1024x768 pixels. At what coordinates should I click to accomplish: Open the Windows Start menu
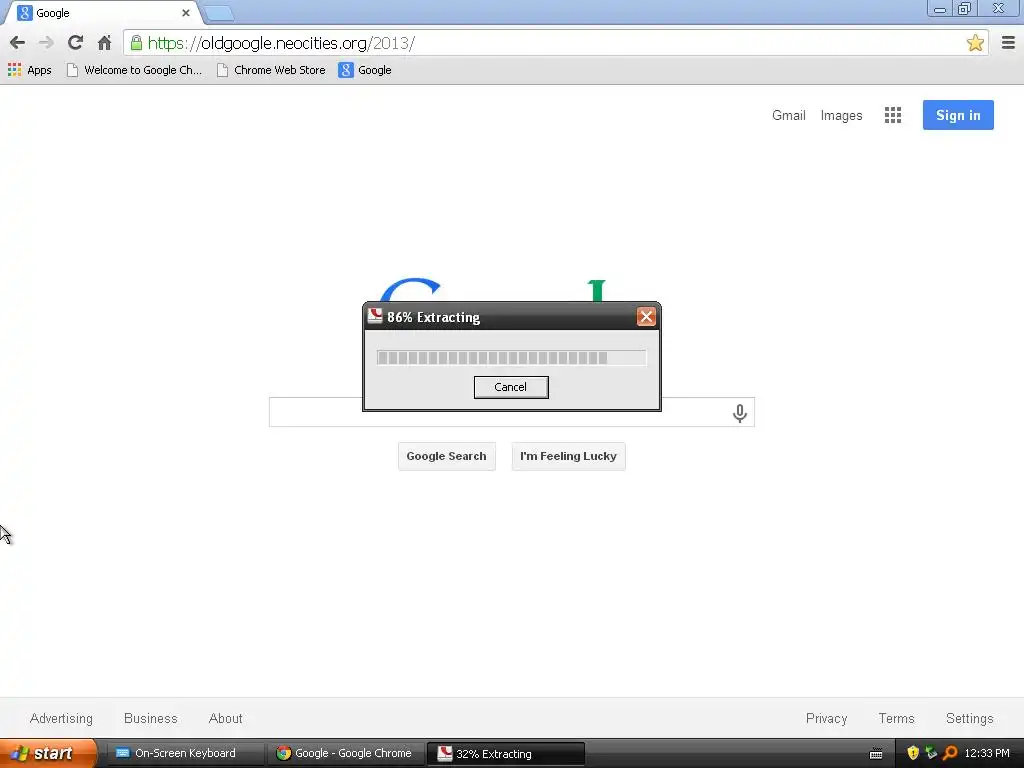click(x=47, y=753)
